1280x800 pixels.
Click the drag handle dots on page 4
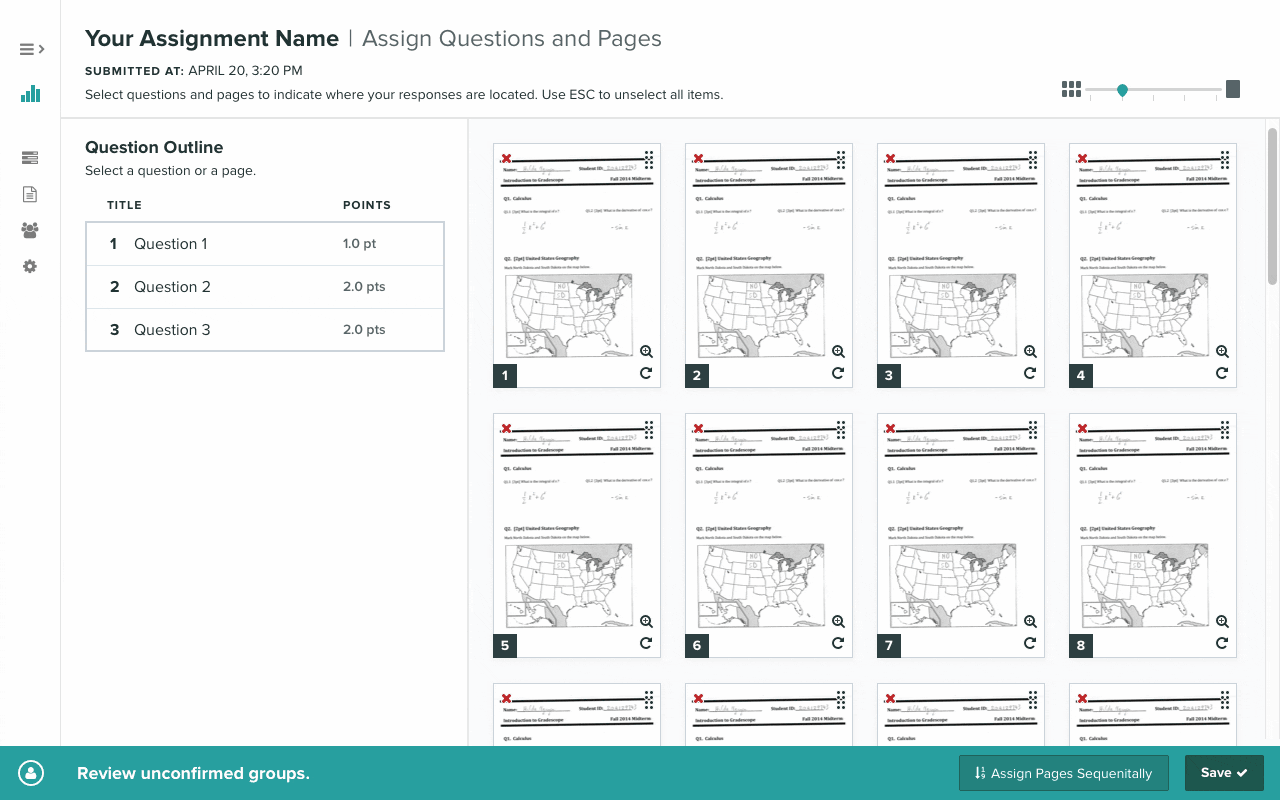(1225, 160)
